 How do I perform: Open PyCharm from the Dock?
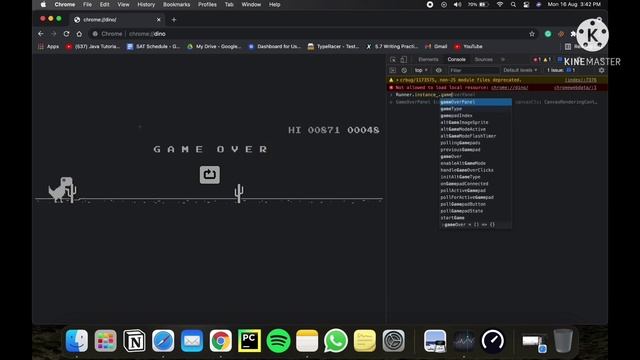[249, 340]
